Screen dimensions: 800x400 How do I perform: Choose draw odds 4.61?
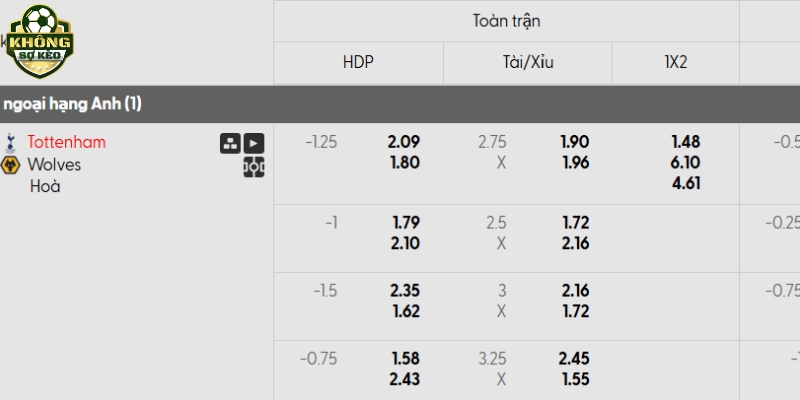[x=686, y=183]
